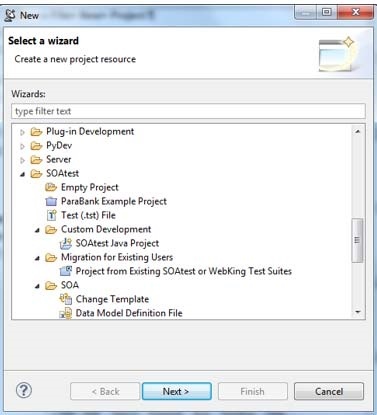Image resolution: width=377 pixels, height=415 pixels.
Task: Open the help question mark icon
Action: pyautogui.click(x=24, y=390)
